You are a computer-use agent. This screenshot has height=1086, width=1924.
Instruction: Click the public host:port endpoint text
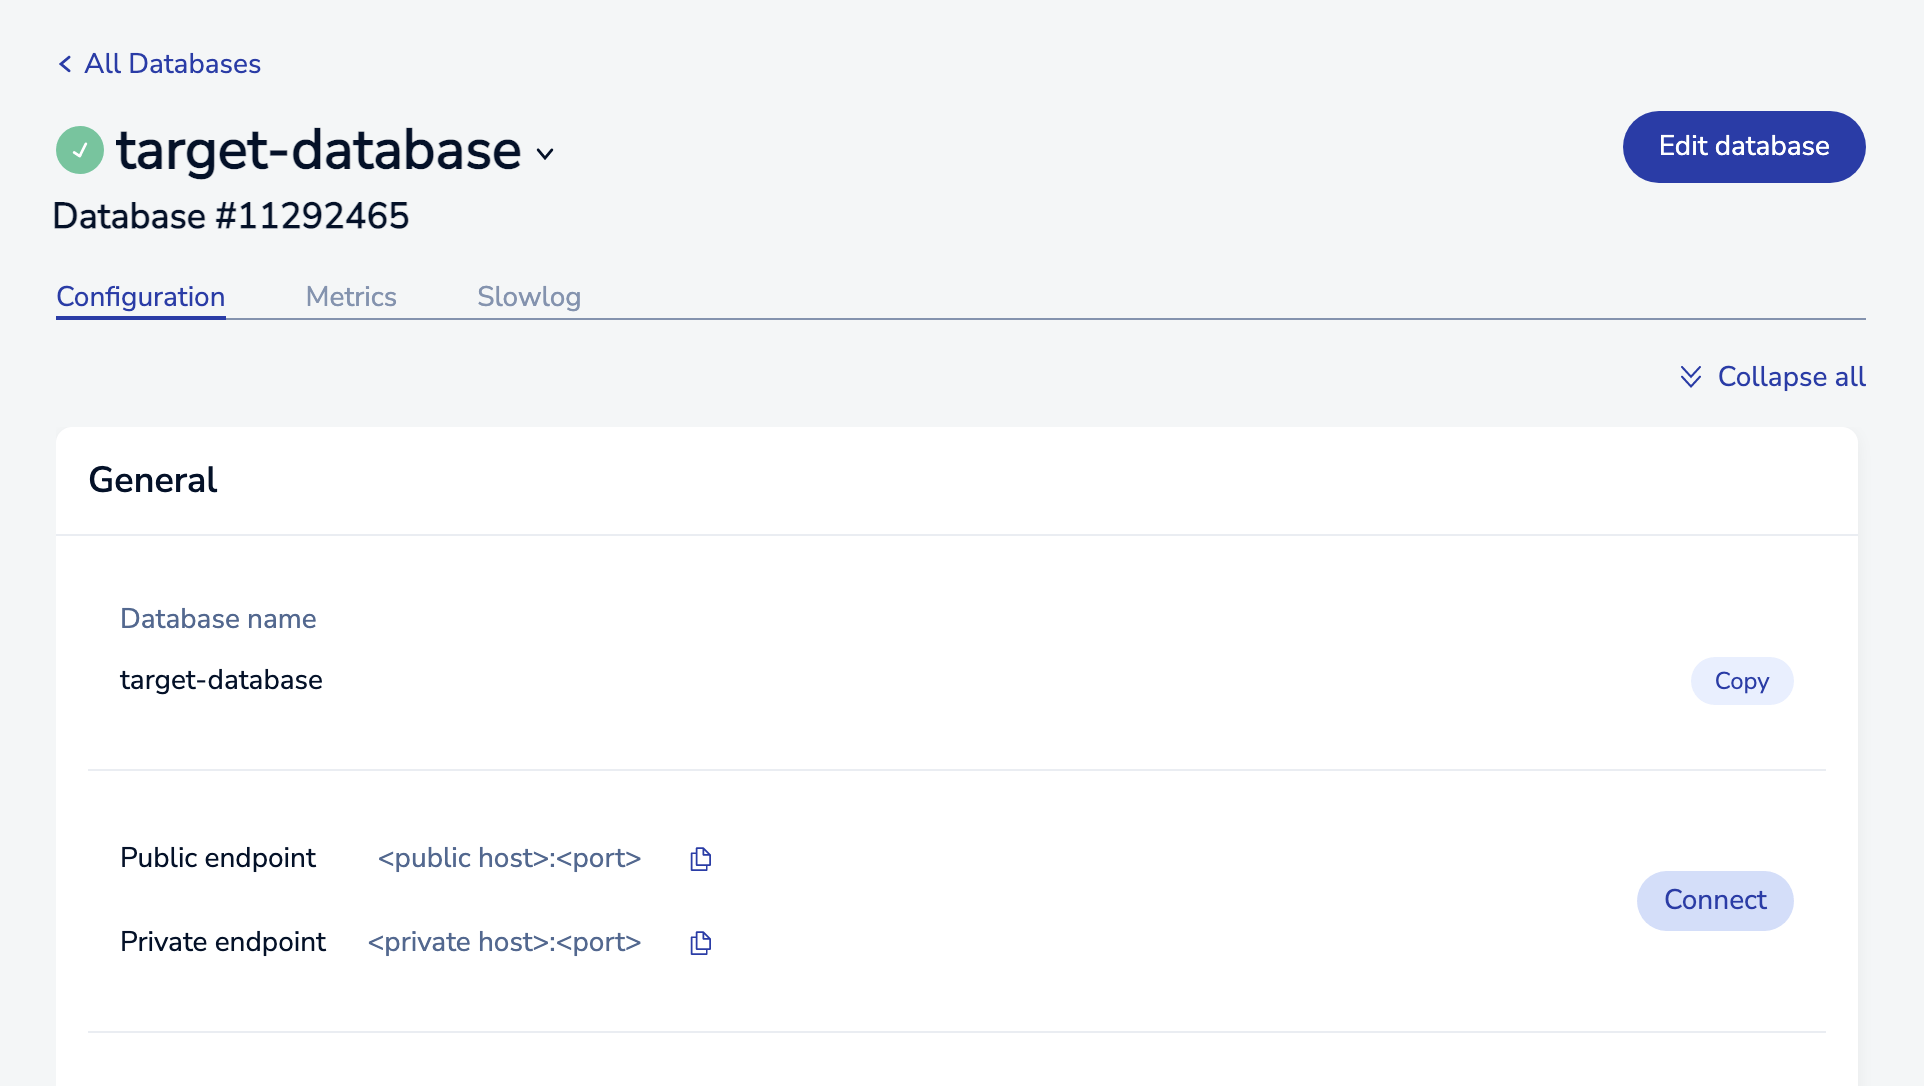pyautogui.click(x=509, y=858)
